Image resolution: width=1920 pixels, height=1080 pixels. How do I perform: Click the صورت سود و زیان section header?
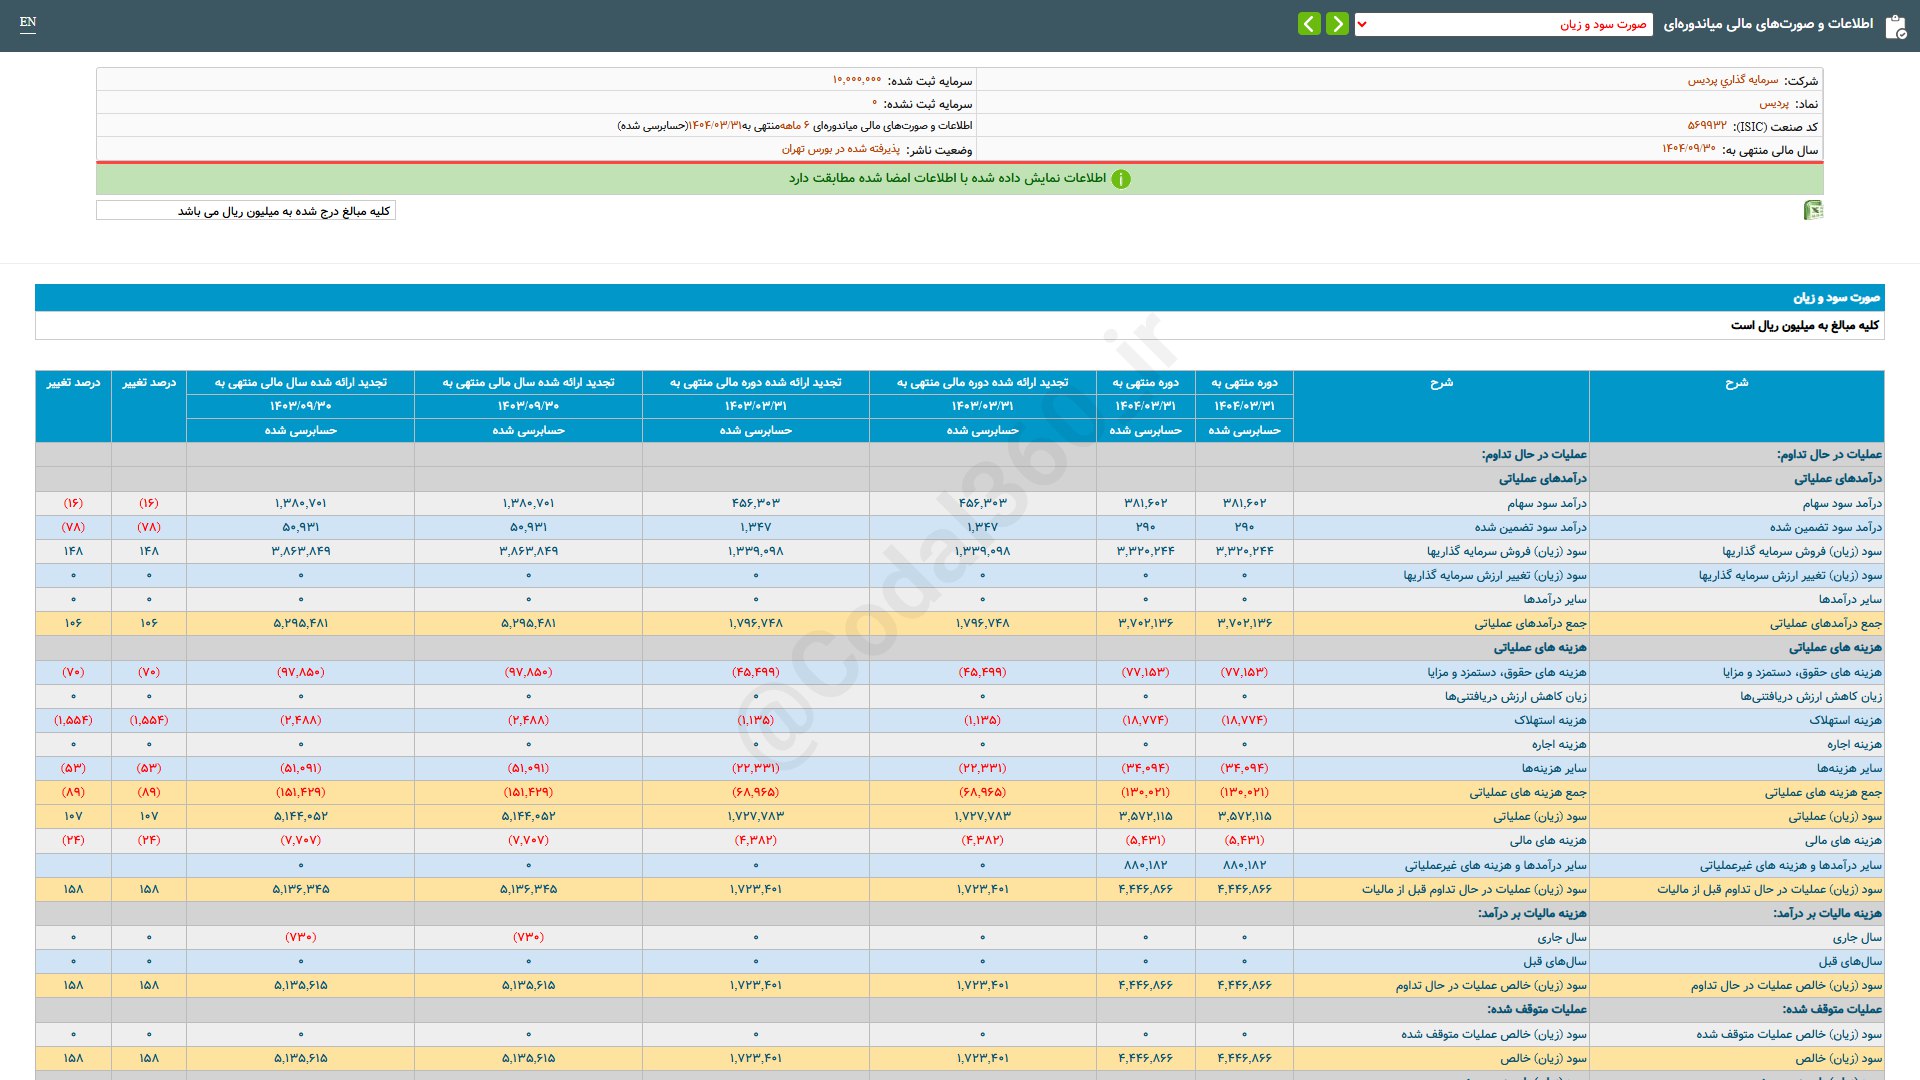coord(959,297)
